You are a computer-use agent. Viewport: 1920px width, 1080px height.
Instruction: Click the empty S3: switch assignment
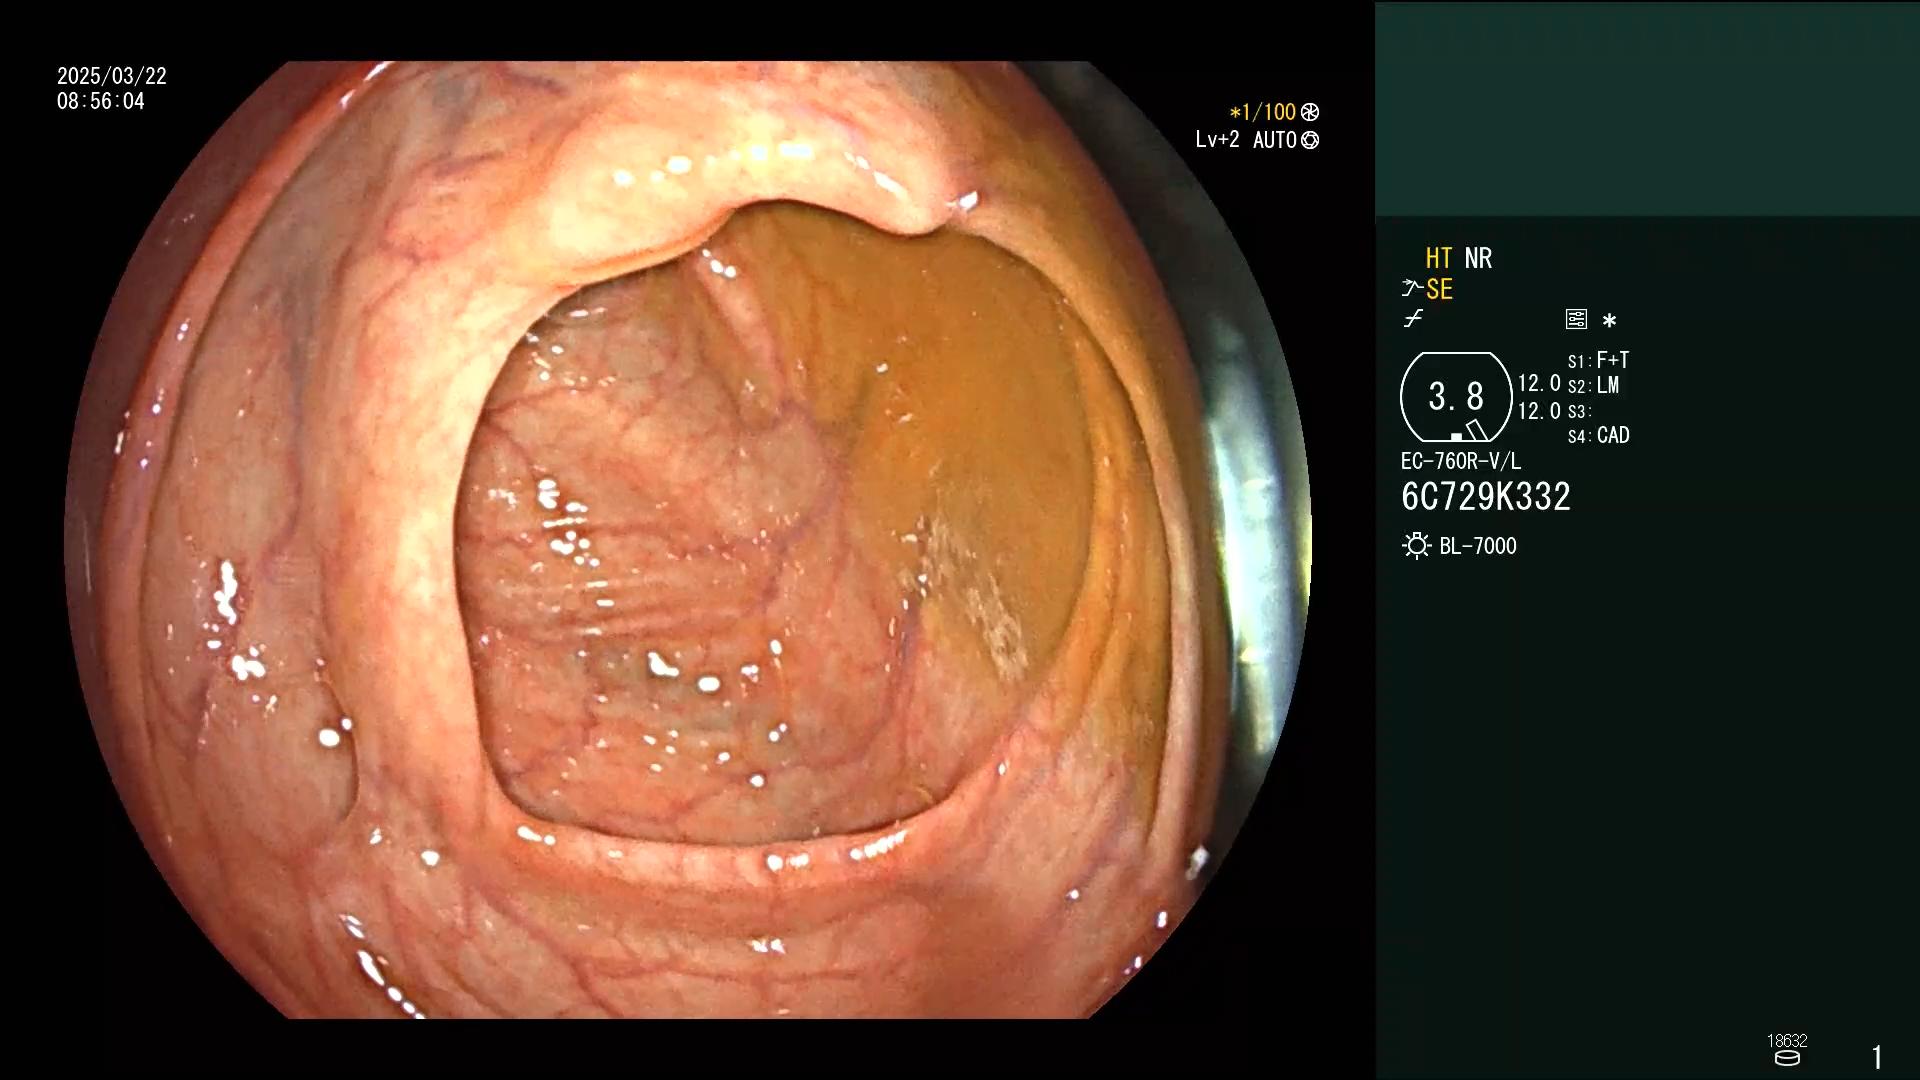(1578, 412)
